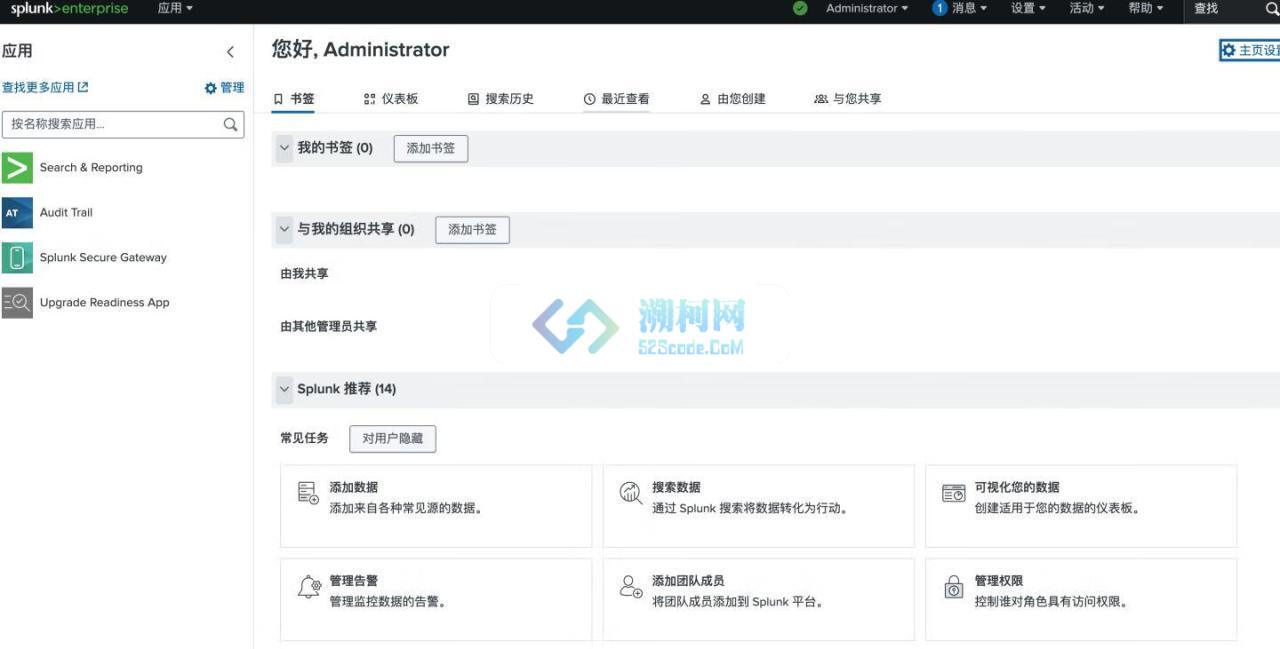This screenshot has width=1280, height=649.
Task: Open the 可视化您的数据 task card
Action: (1081, 506)
